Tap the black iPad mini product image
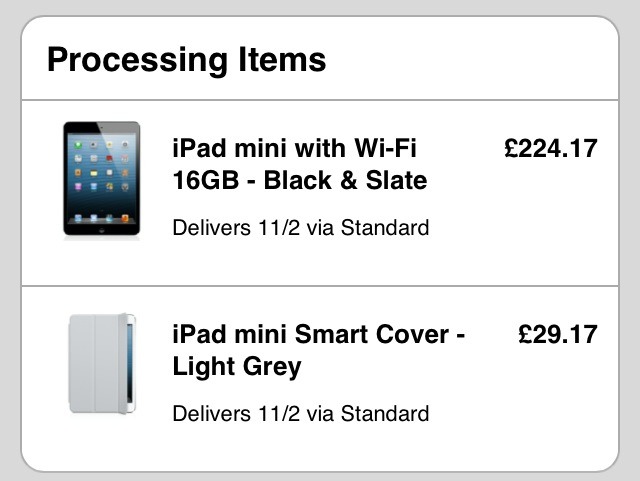Viewport: 640px width, 481px height. point(102,179)
